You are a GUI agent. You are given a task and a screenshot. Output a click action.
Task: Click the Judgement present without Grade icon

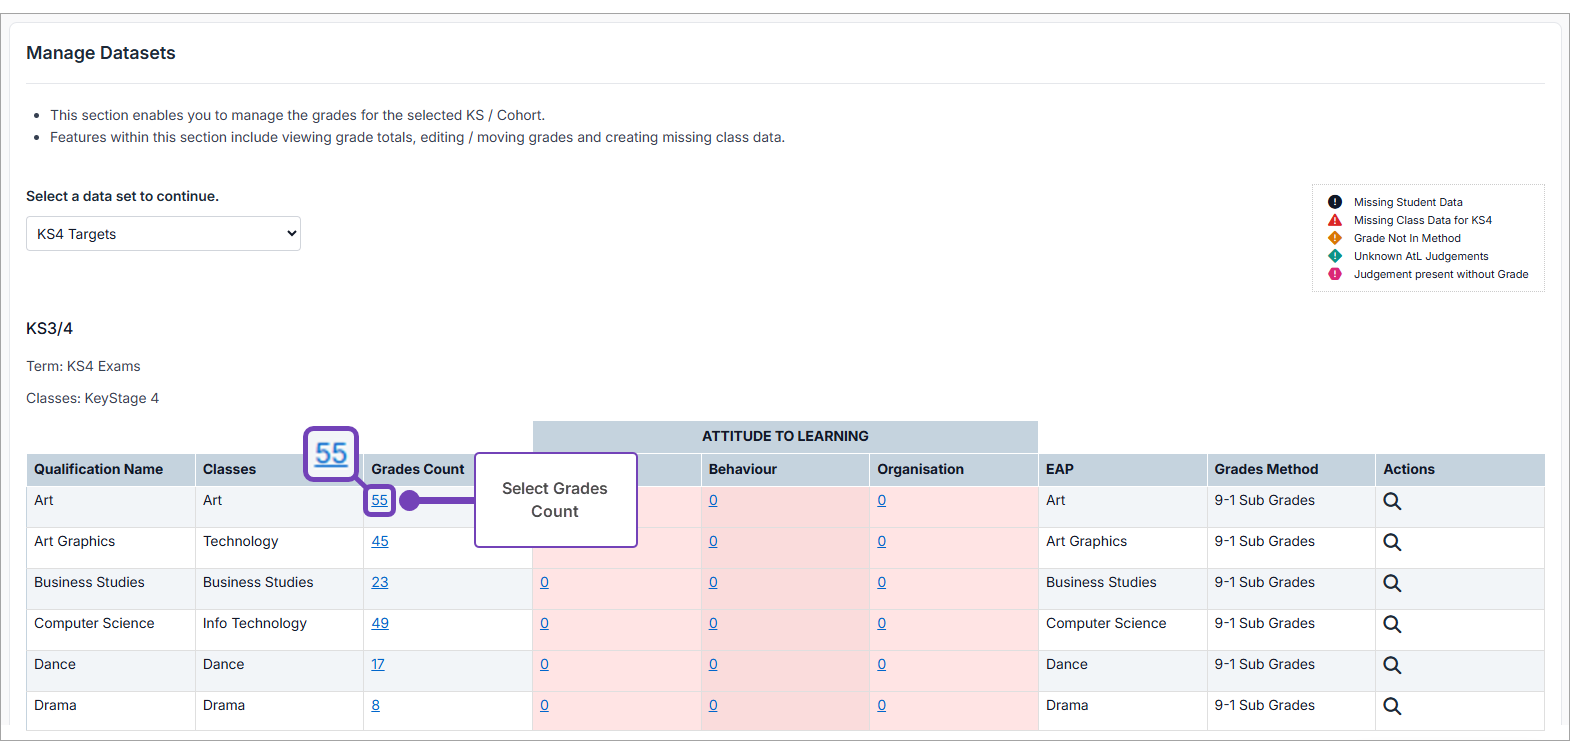pyautogui.click(x=1334, y=274)
